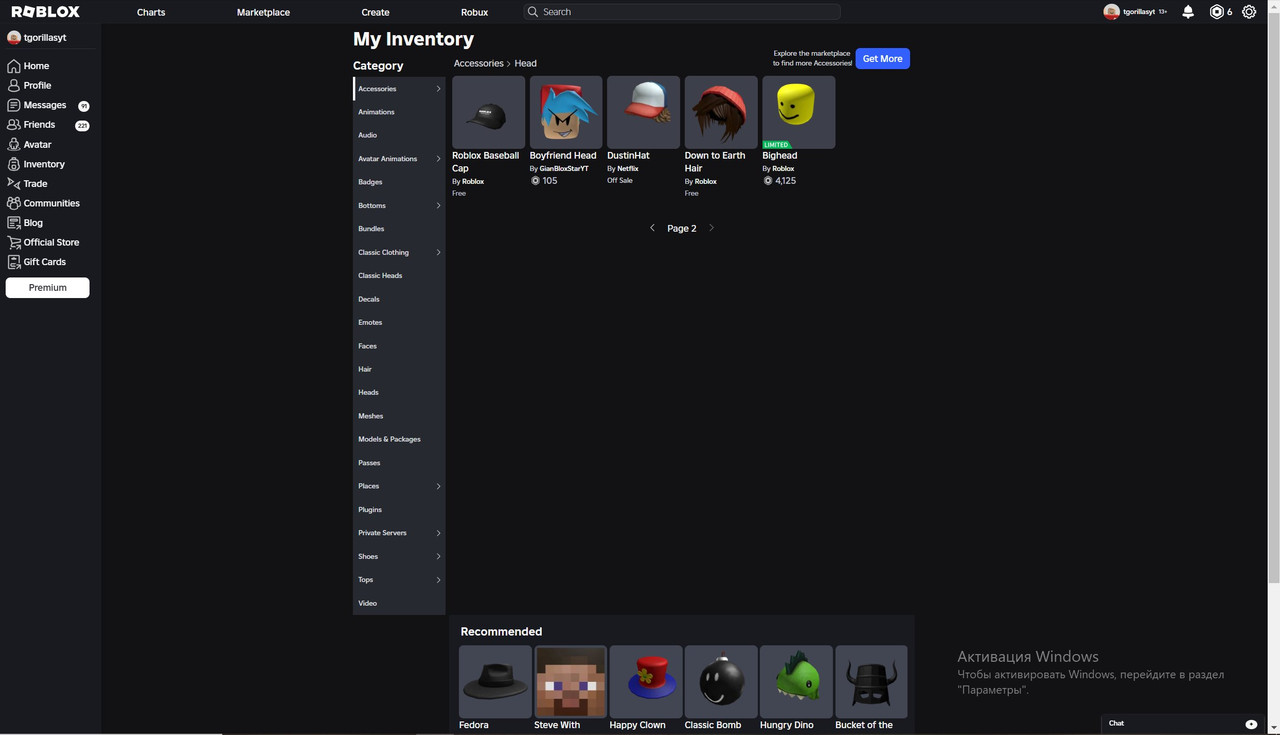Expand the Bottoms category
Image resolution: width=1280 pixels, height=735 pixels.
click(438, 206)
